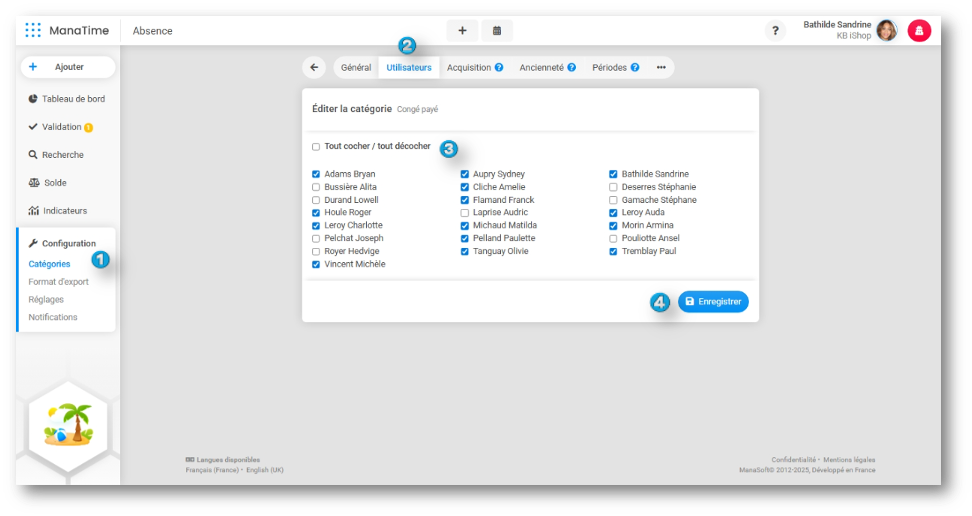Switch to the Général tab
Screen dimensions: 972x516
pos(356,68)
